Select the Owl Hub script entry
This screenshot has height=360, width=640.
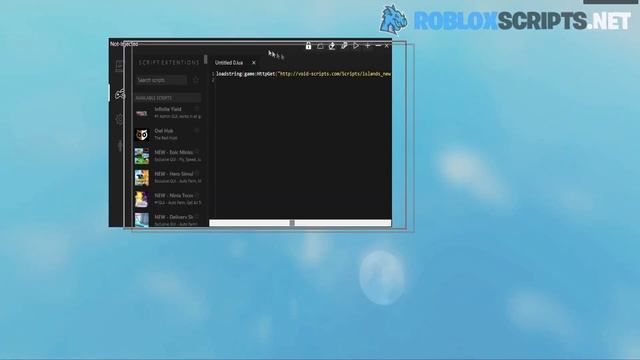[168, 134]
